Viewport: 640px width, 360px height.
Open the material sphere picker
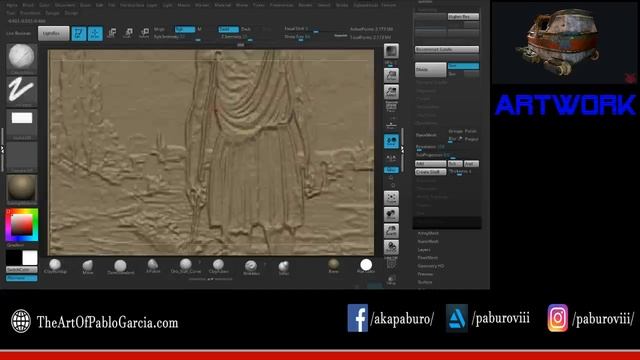tap(22, 189)
